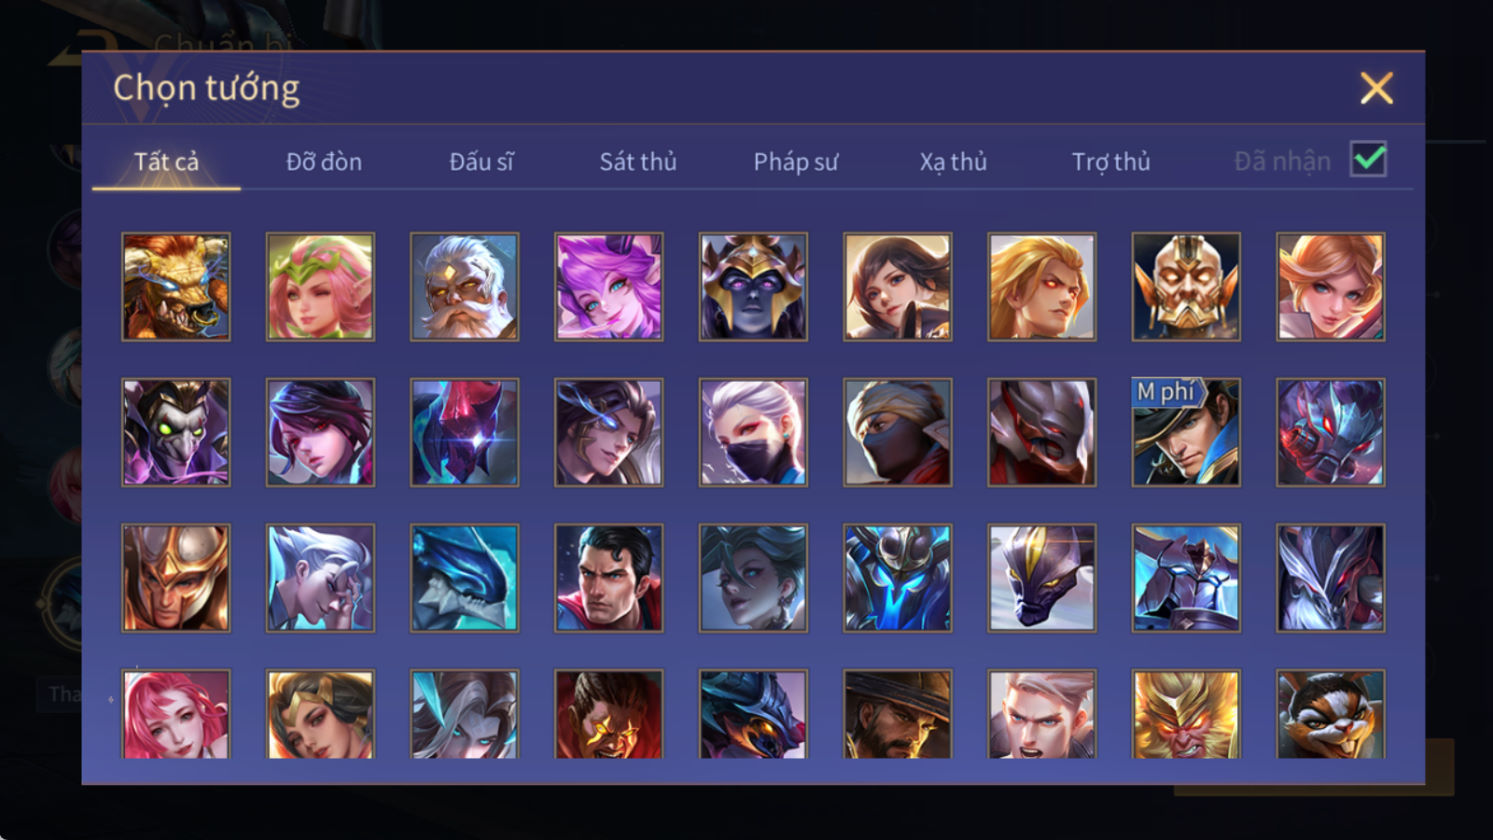
Task: Pick the hero tagged 'M phí'
Action: (x=1185, y=432)
